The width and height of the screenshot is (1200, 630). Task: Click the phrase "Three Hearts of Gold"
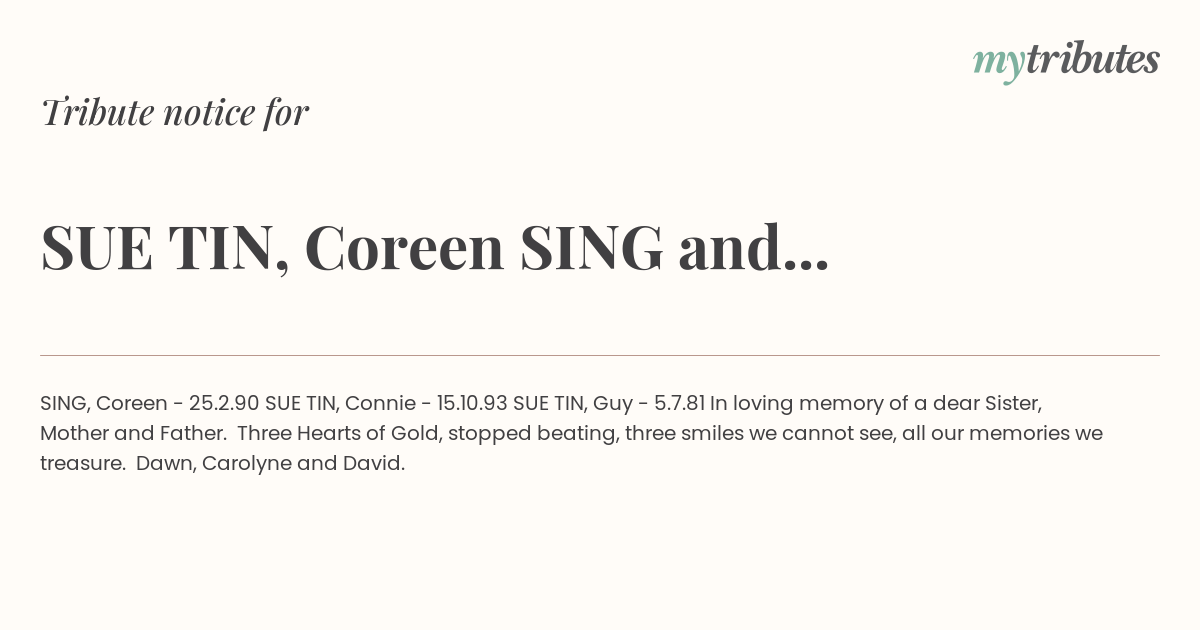(340, 434)
